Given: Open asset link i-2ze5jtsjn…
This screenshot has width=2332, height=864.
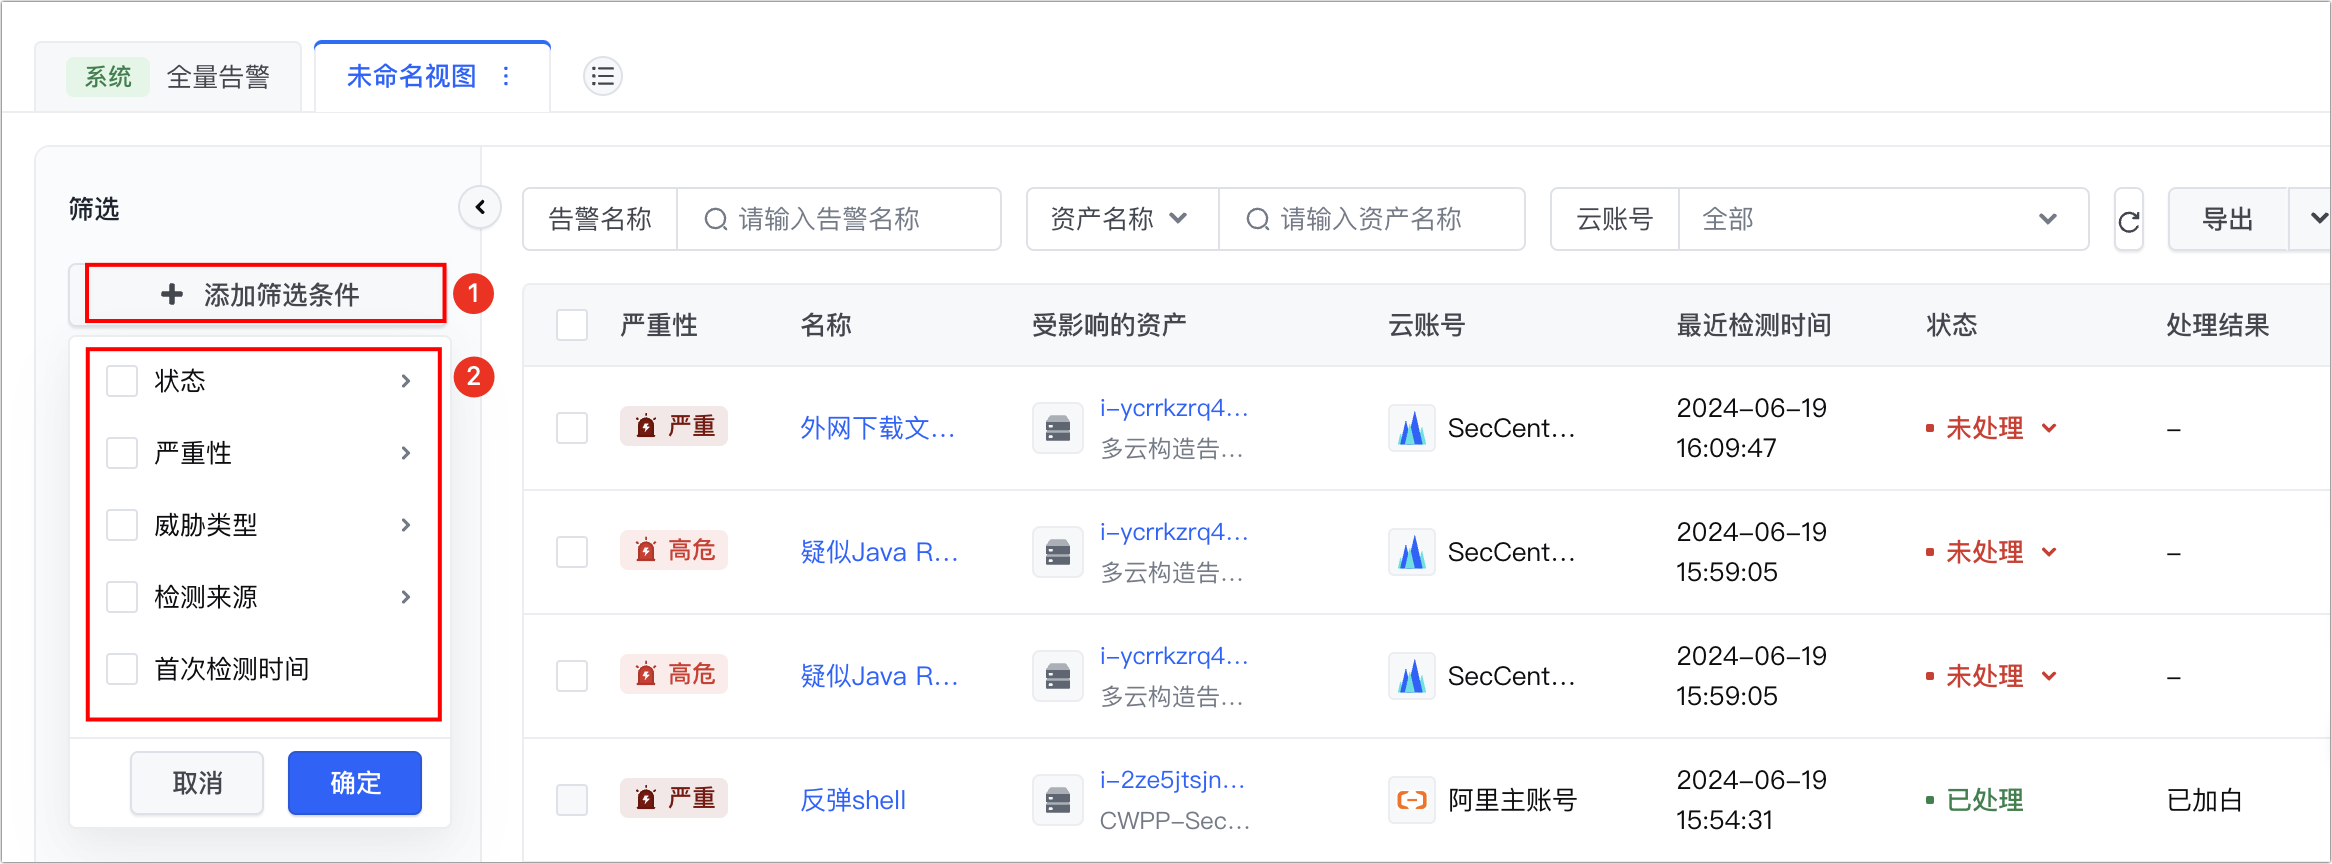Looking at the screenshot, I should pyautogui.click(x=1172, y=780).
